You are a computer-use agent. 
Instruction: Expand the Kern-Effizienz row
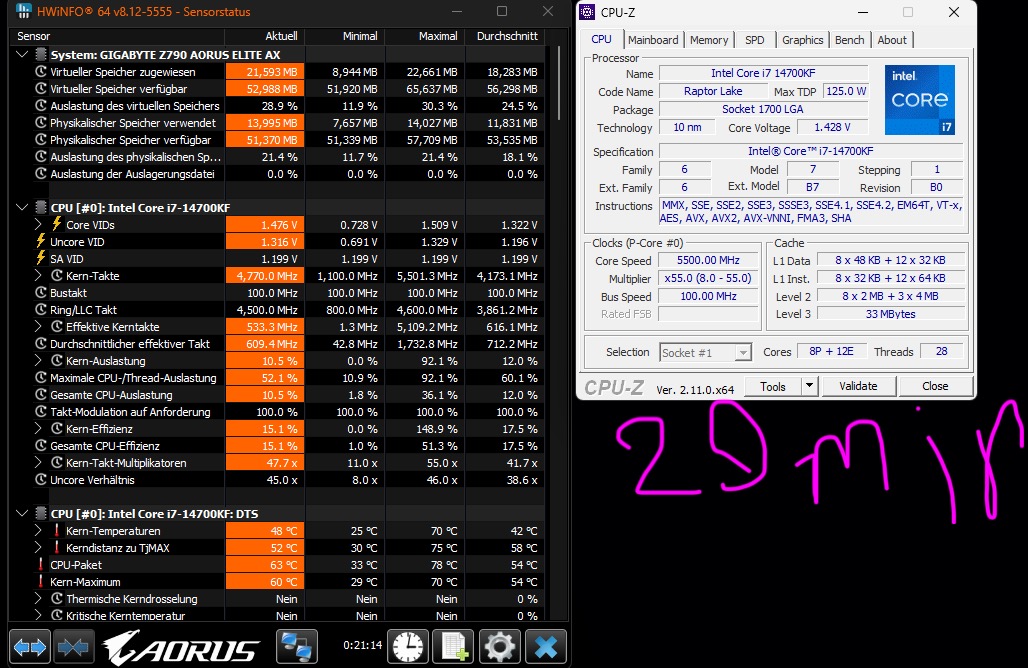[38, 429]
